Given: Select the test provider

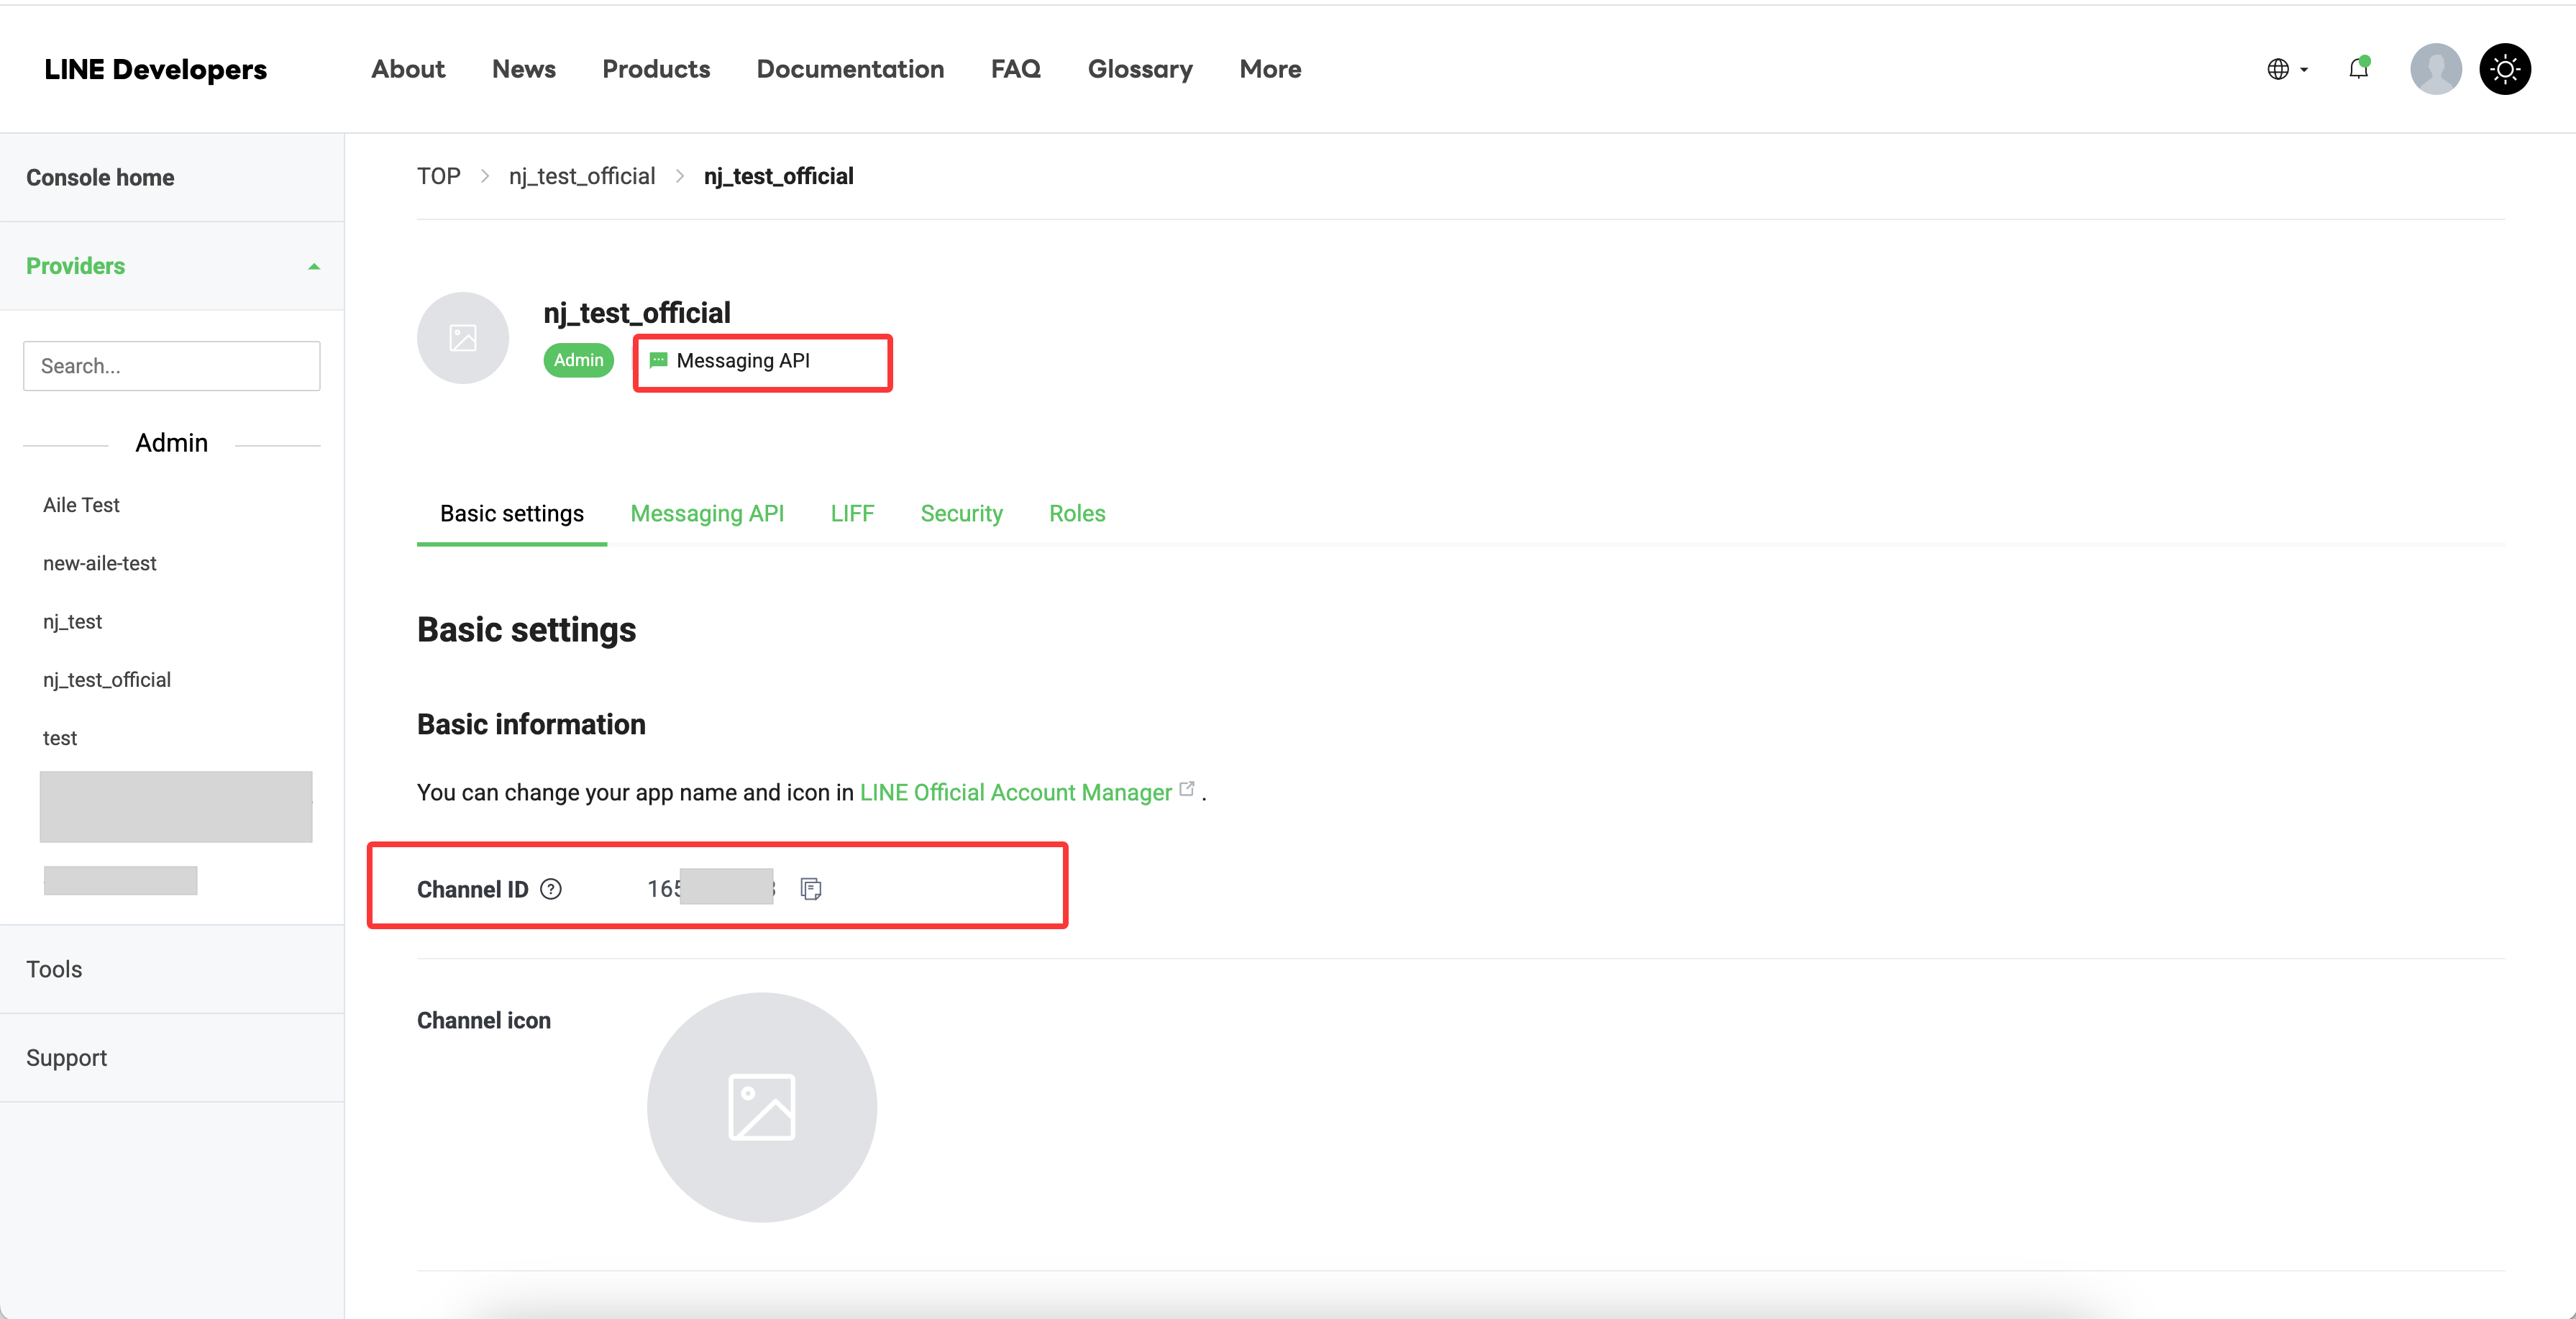Looking at the screenshot, I should 60,738.
